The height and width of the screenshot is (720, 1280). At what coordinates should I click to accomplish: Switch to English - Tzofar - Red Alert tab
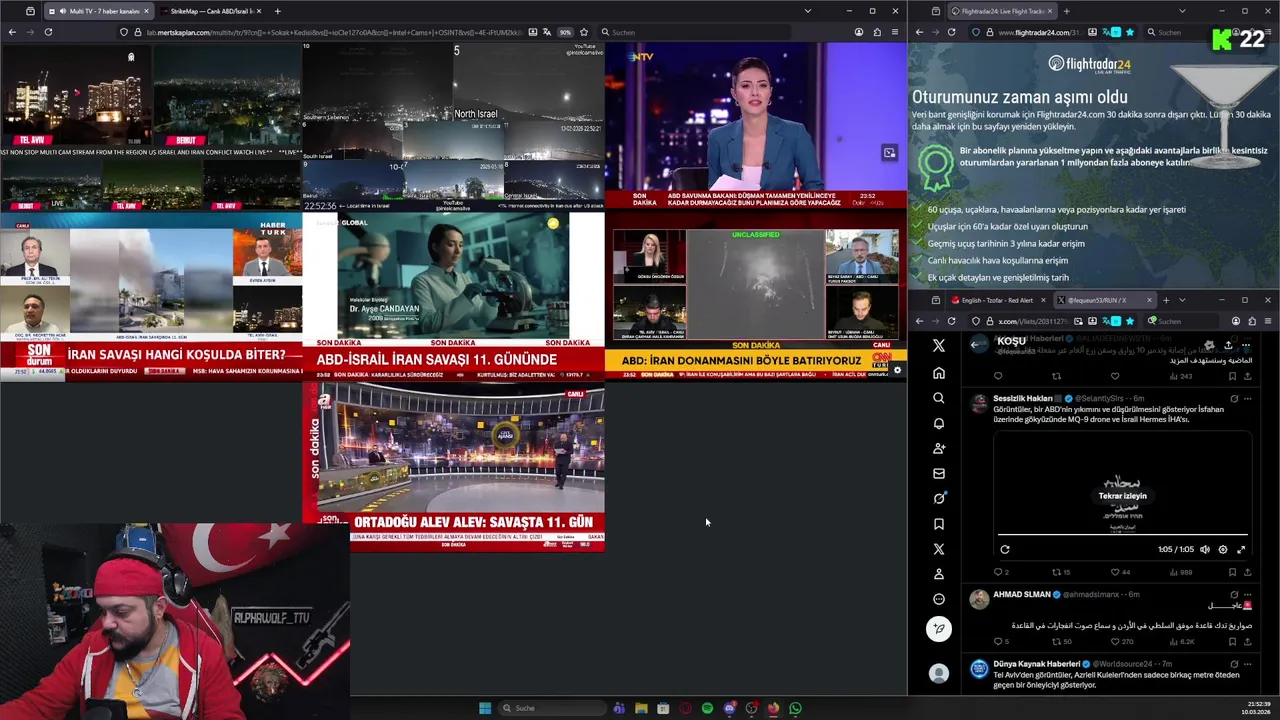pyautogui.click(x=998, y=300)
